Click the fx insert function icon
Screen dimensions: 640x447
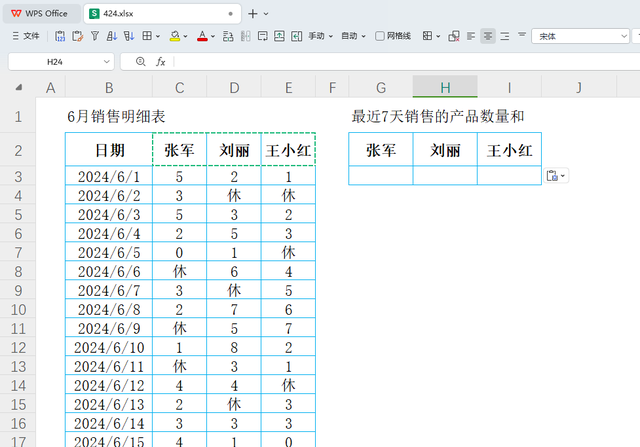click(x=160, y=62)
